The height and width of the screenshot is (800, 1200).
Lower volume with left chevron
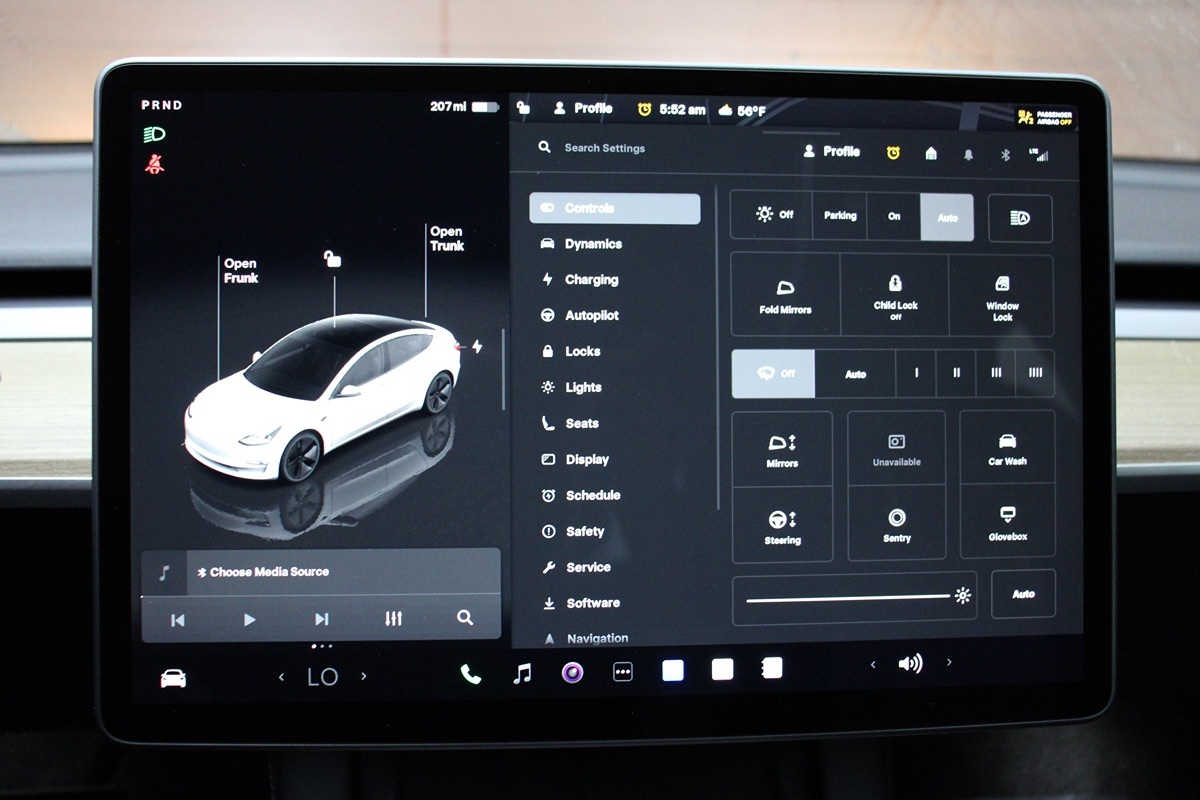pos(873,664)
